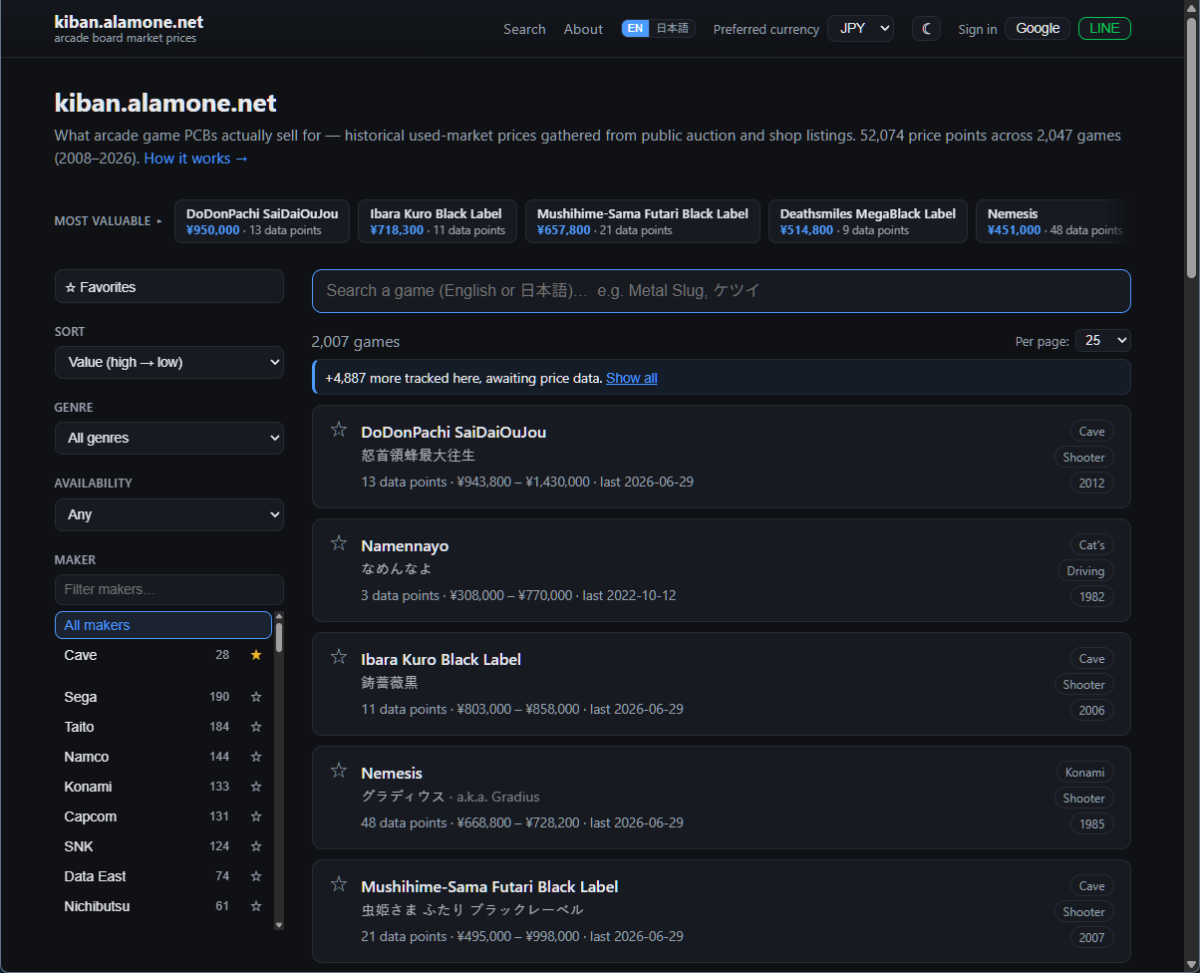
Task: Open most valuable Nemesis chip
Action: (x=1053, y=221)
